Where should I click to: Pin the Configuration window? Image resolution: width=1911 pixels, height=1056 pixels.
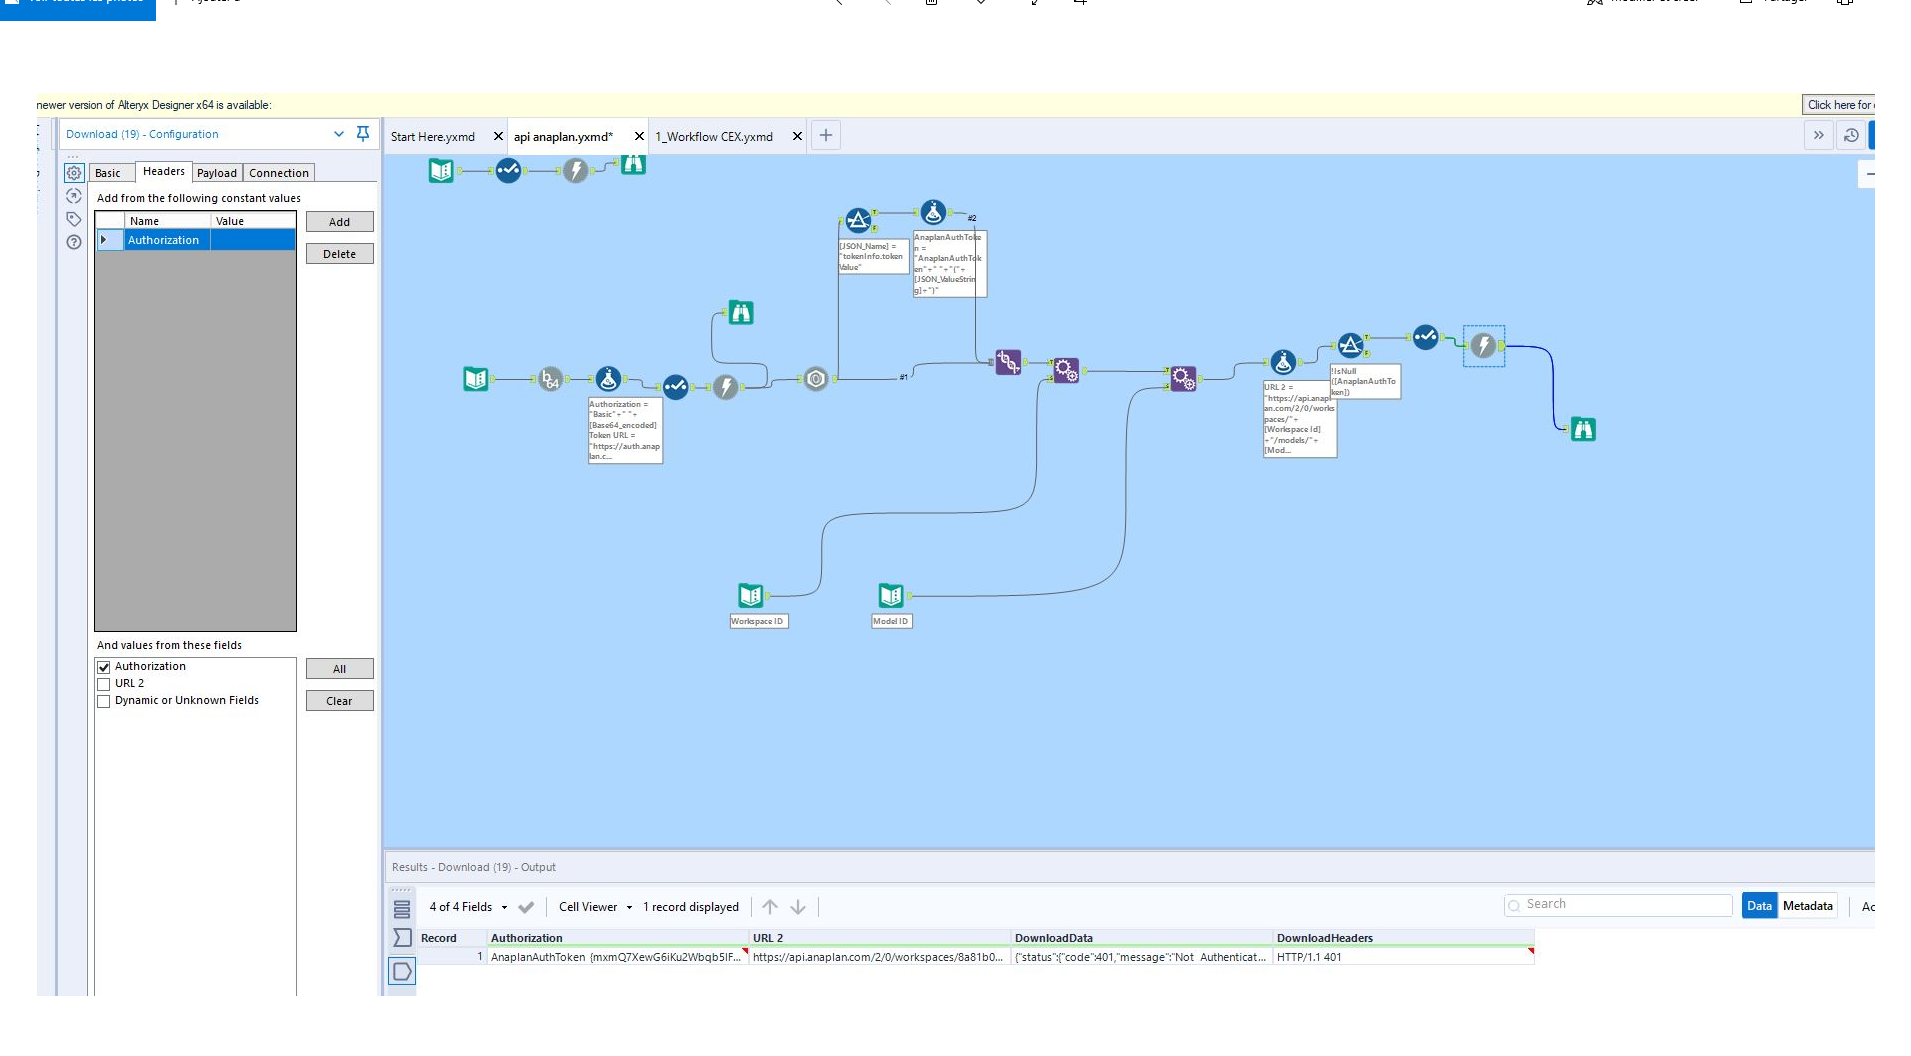pyautogui.click(x=363, y=134)
